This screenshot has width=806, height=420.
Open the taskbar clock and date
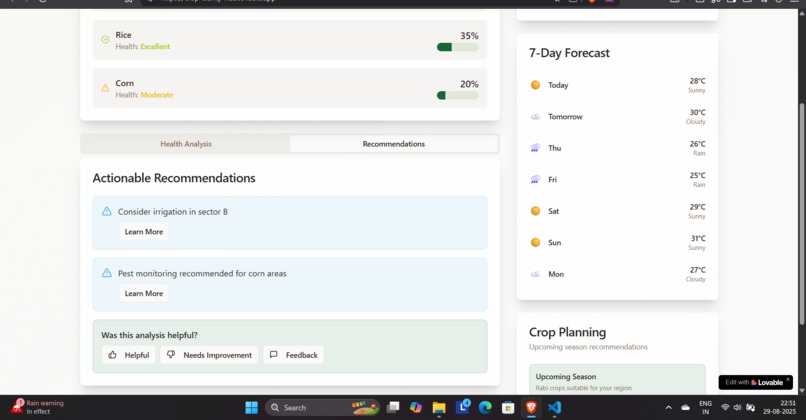tap(780, 407)
